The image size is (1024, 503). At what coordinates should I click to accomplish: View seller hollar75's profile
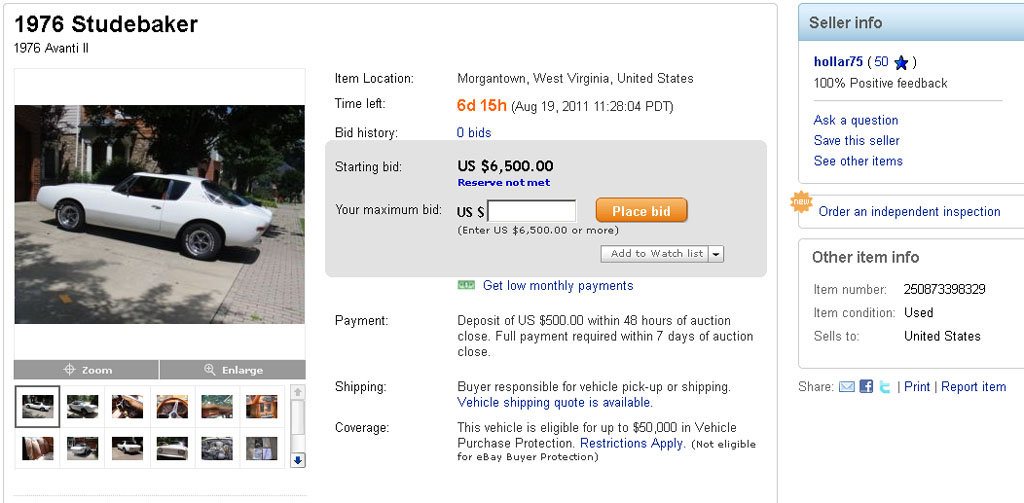pos(839,62)
